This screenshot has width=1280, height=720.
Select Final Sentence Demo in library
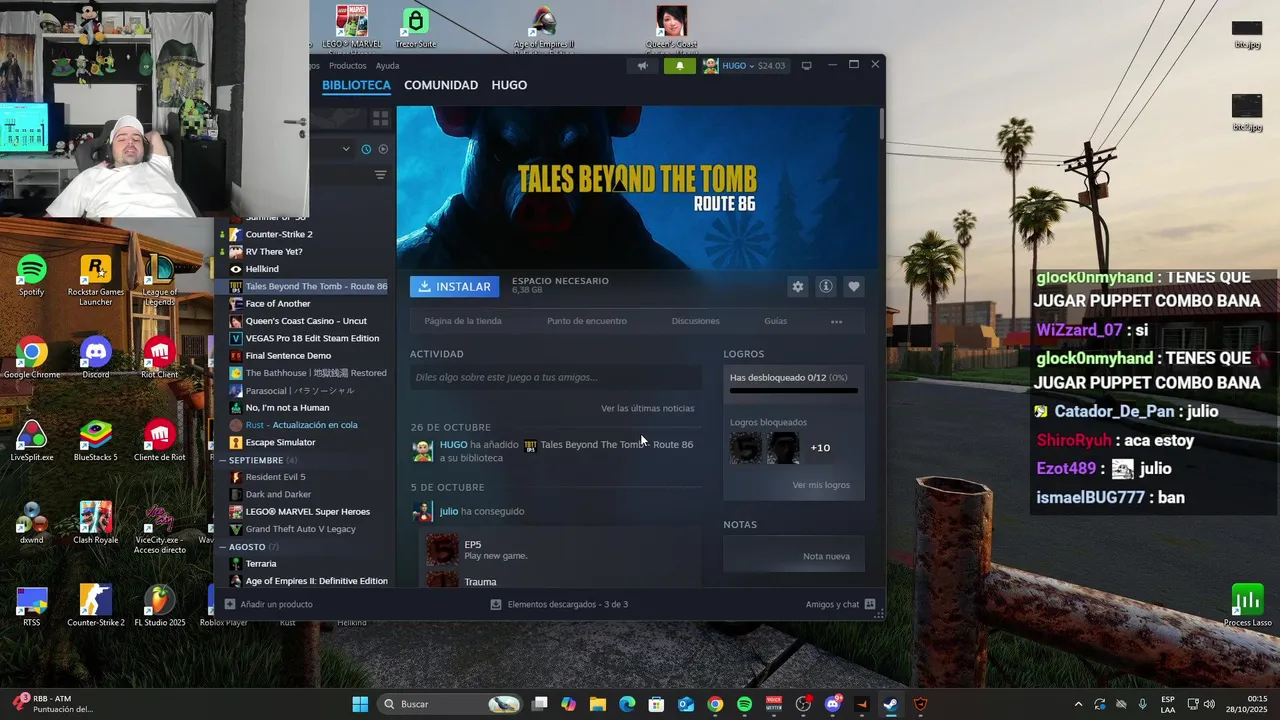coord(288,356)
